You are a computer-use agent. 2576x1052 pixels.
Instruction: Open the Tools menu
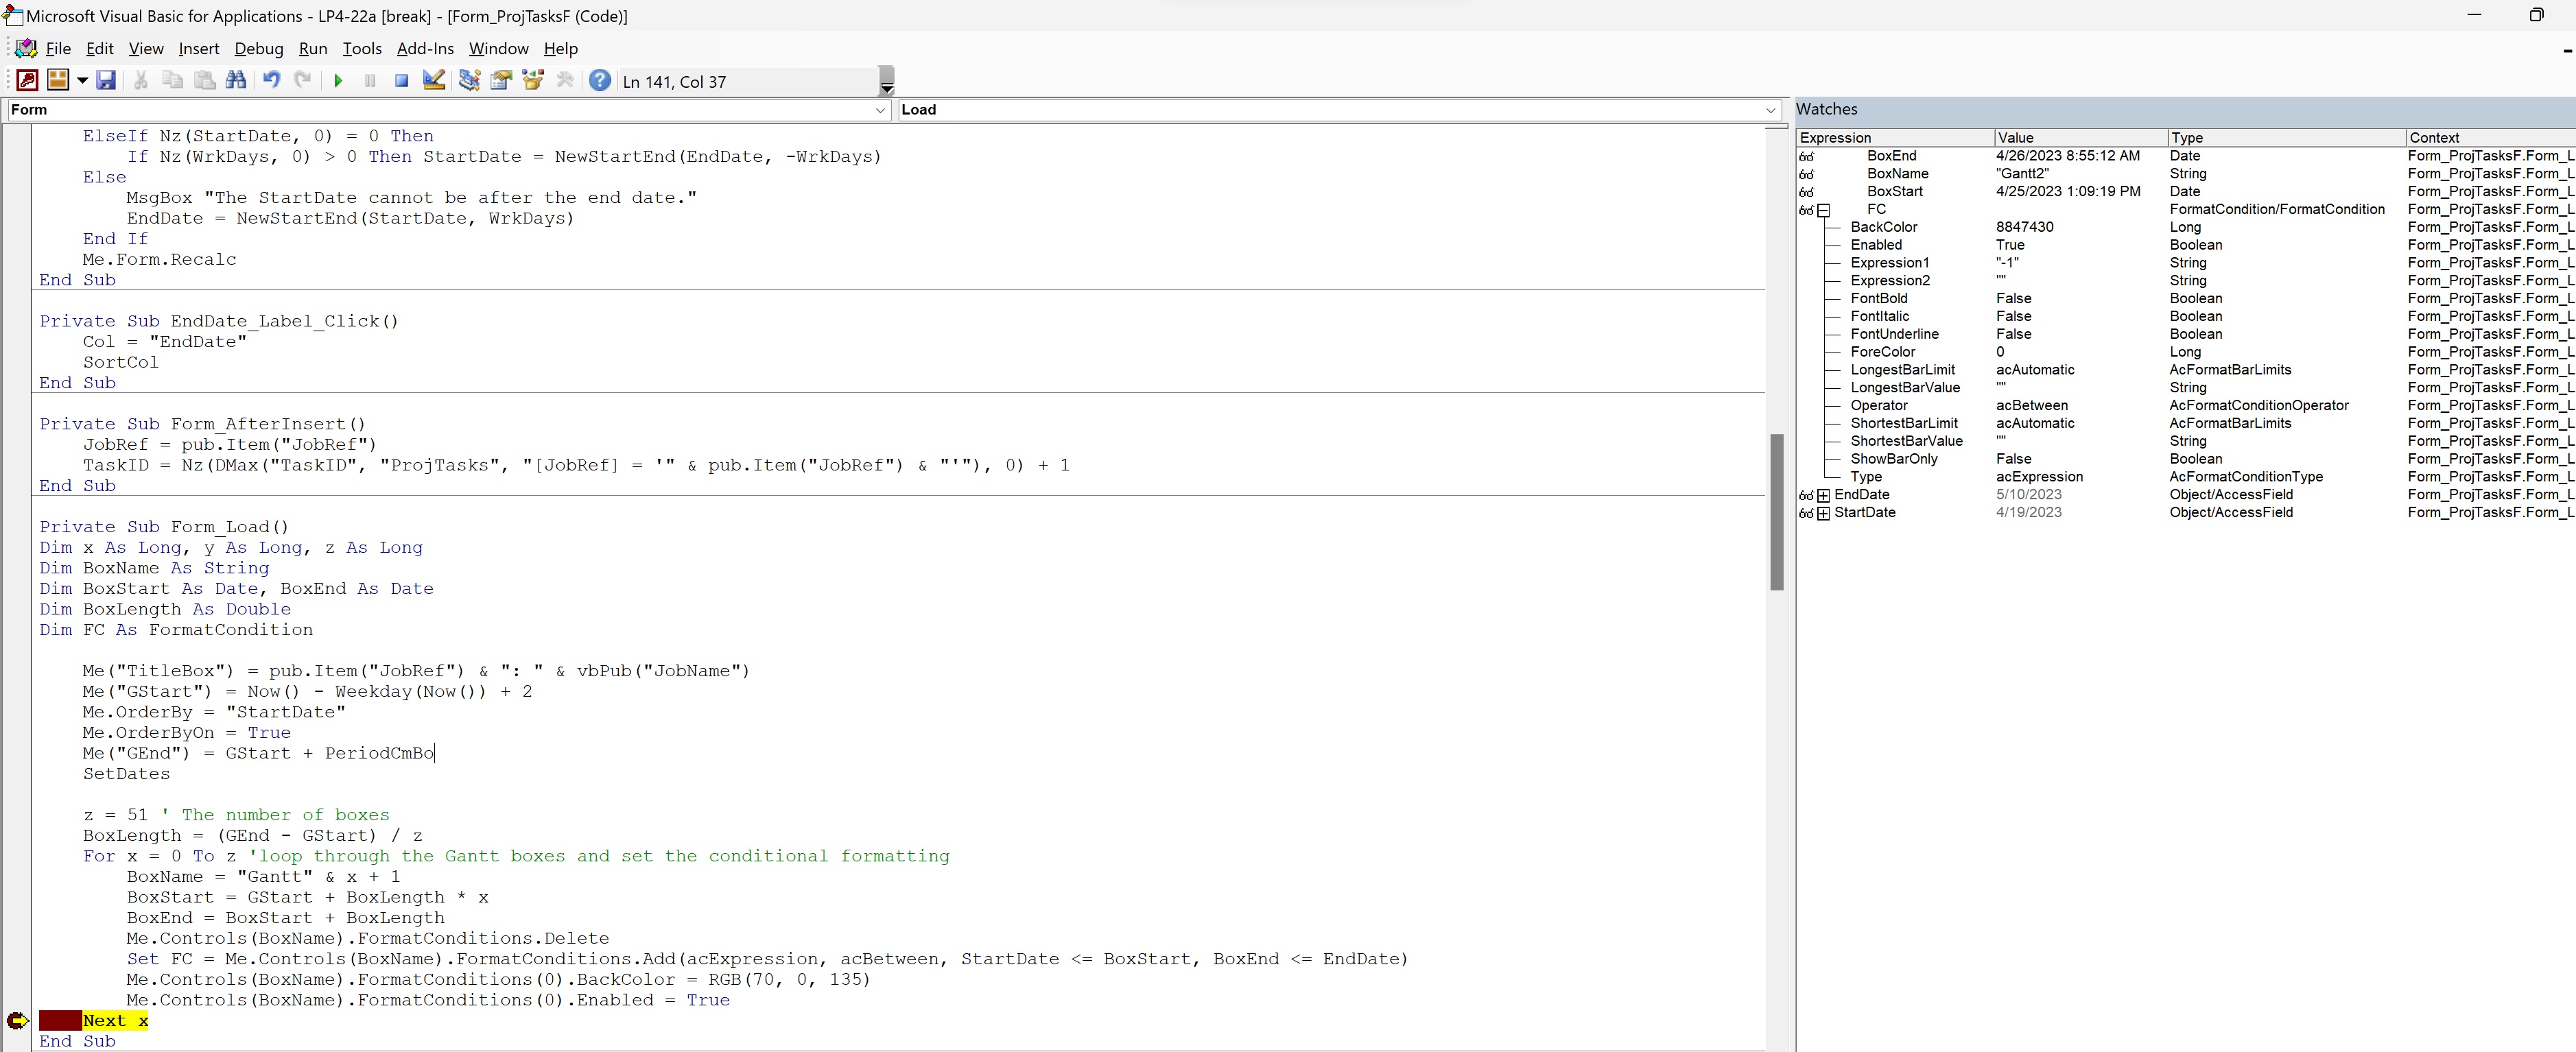click(361, 49)
